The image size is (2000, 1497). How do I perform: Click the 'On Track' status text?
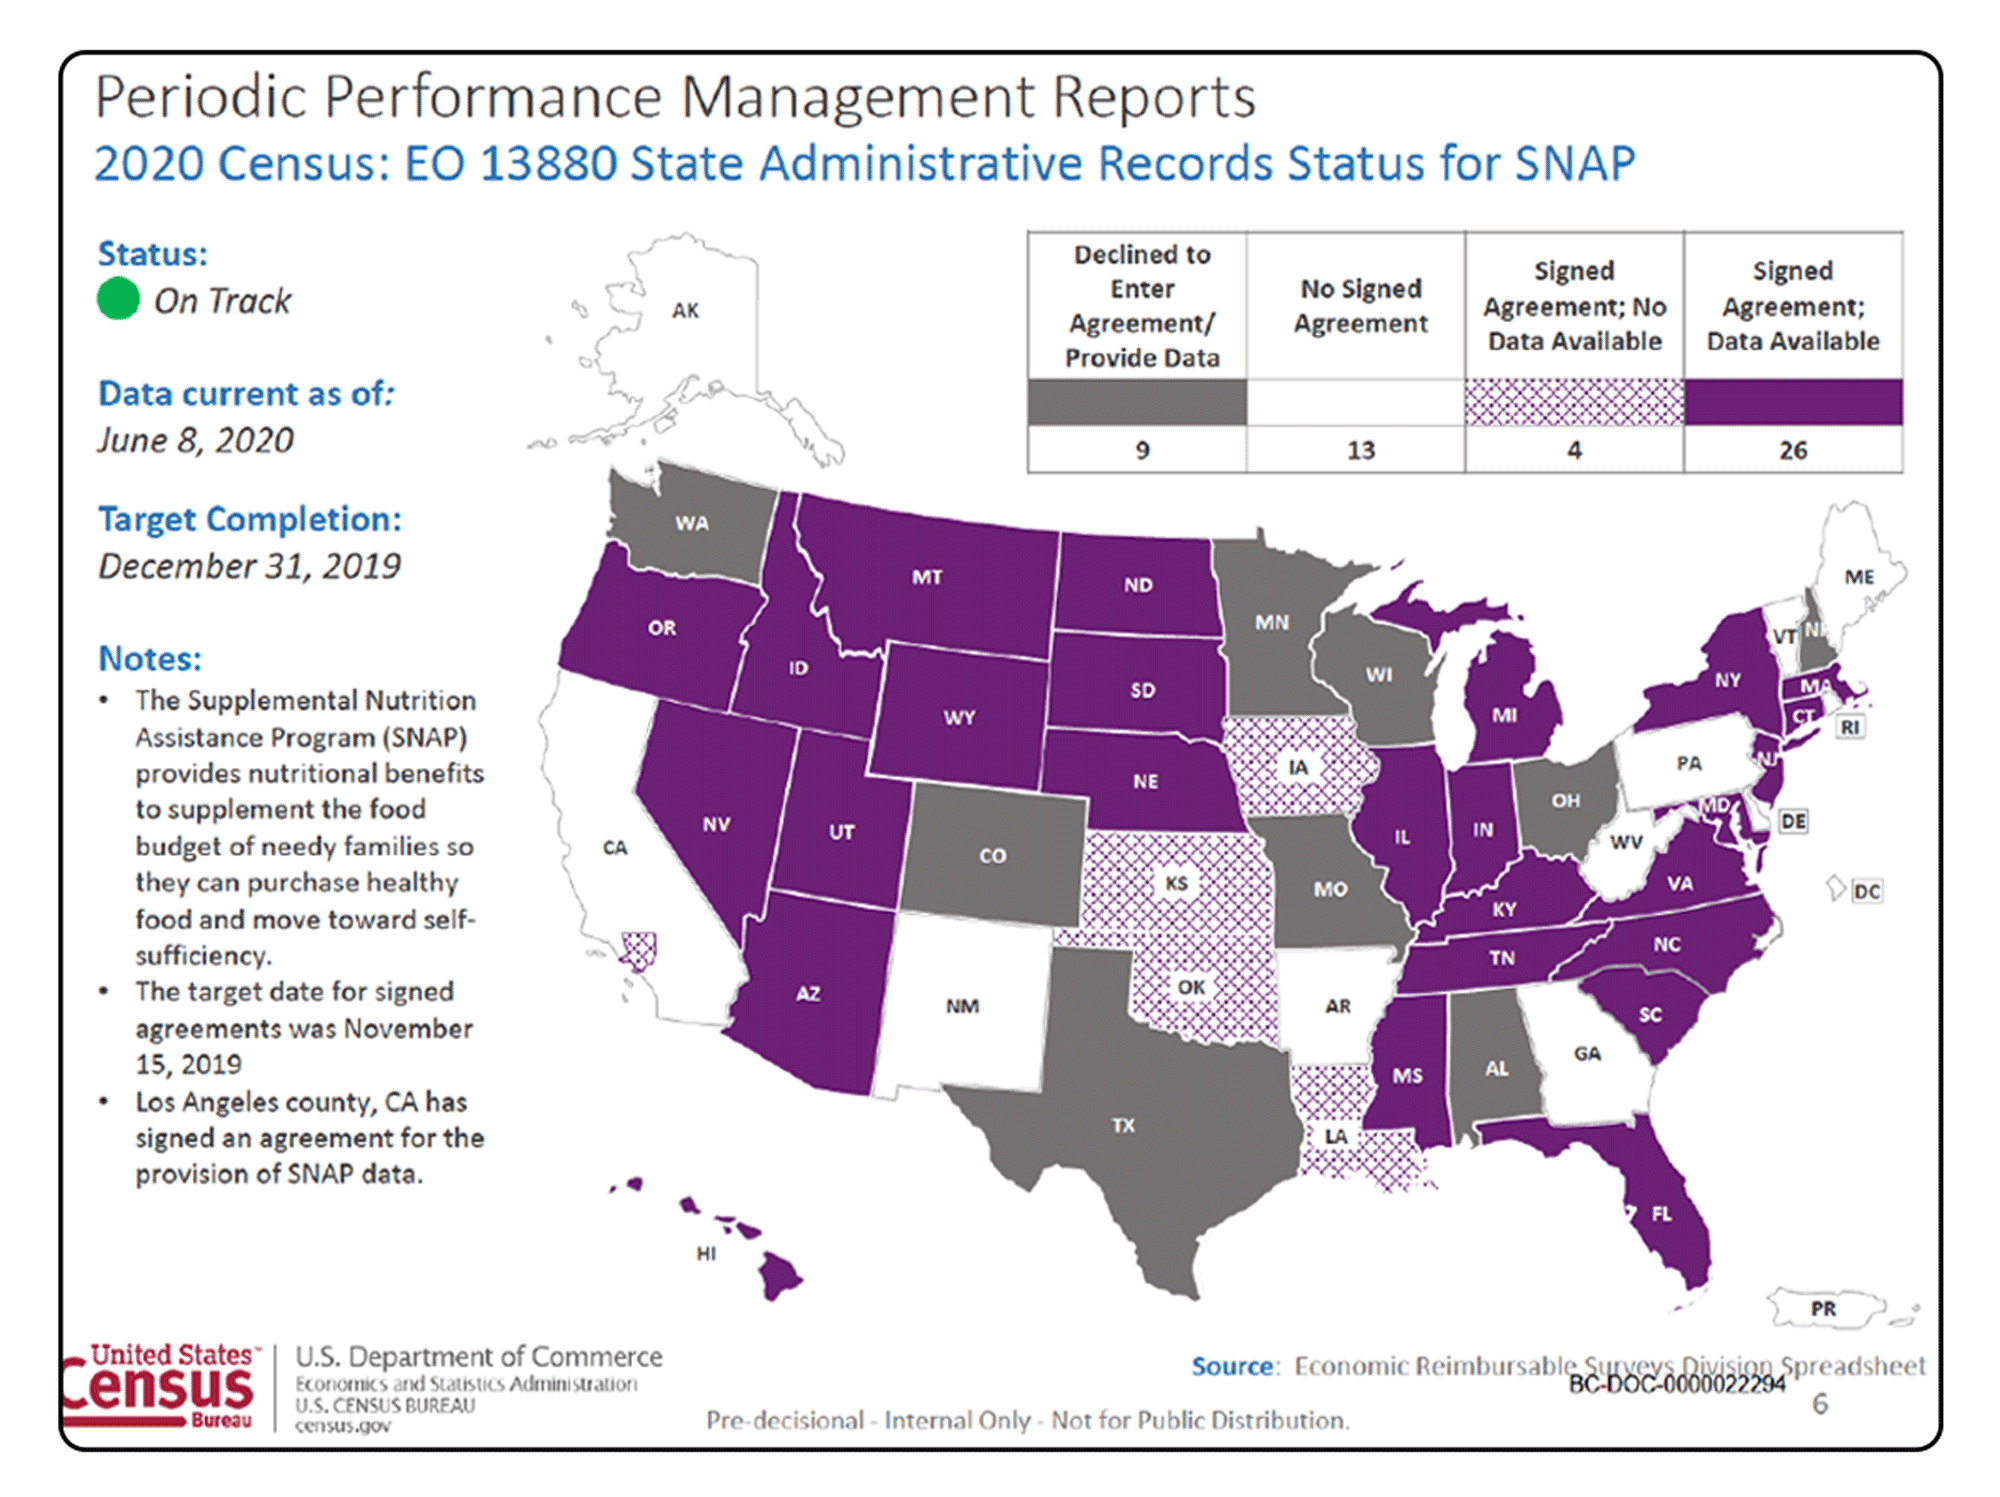tap(222, 300)
